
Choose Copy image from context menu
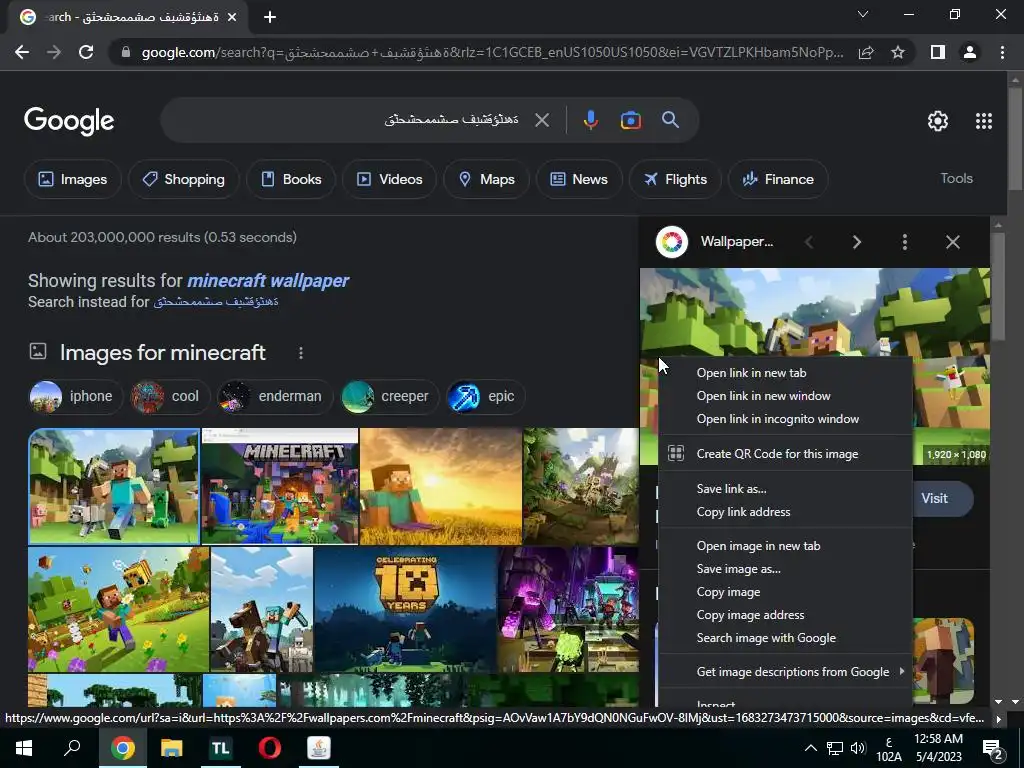pos(786,592)
